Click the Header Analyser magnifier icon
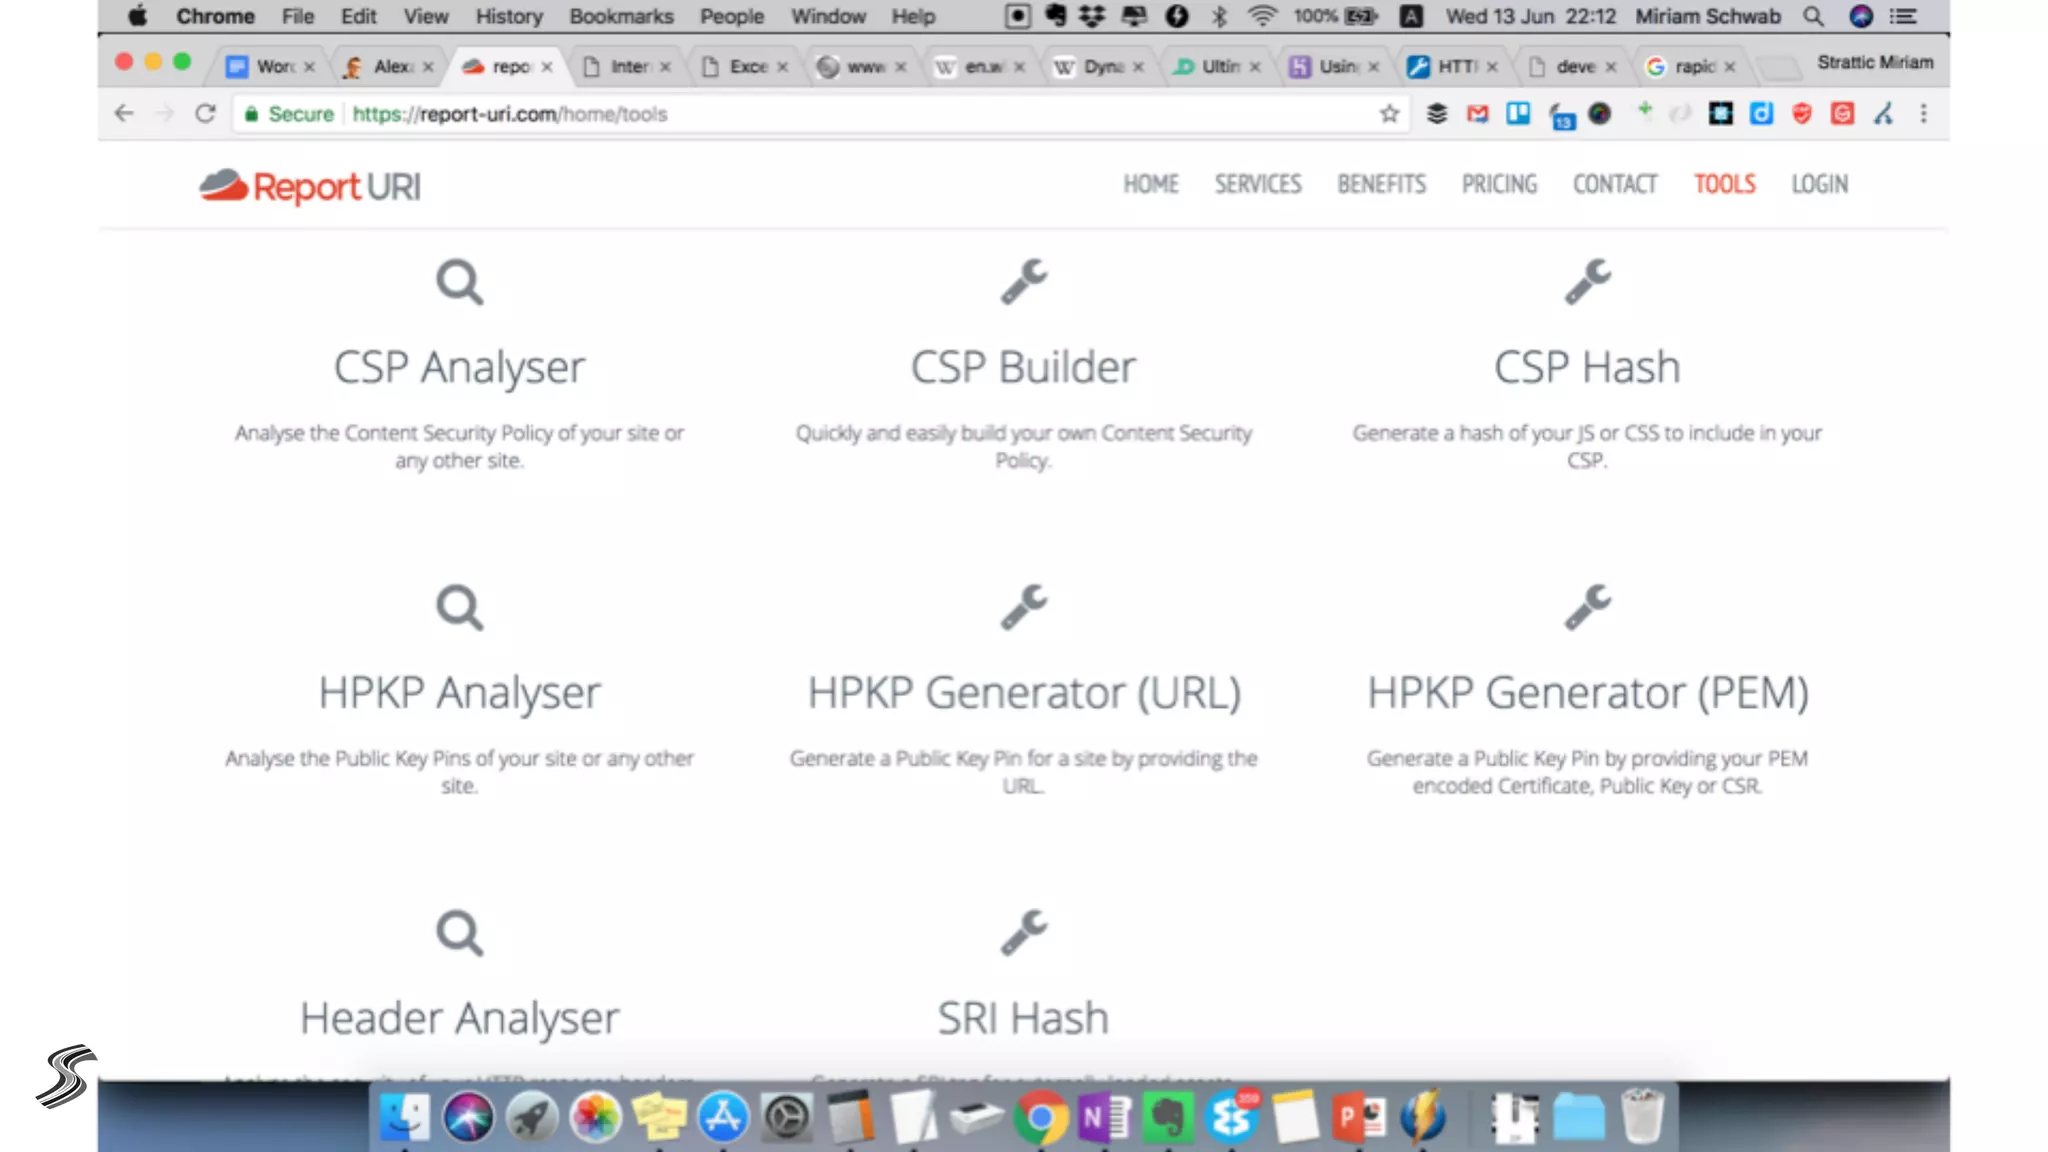 point(459,934)
